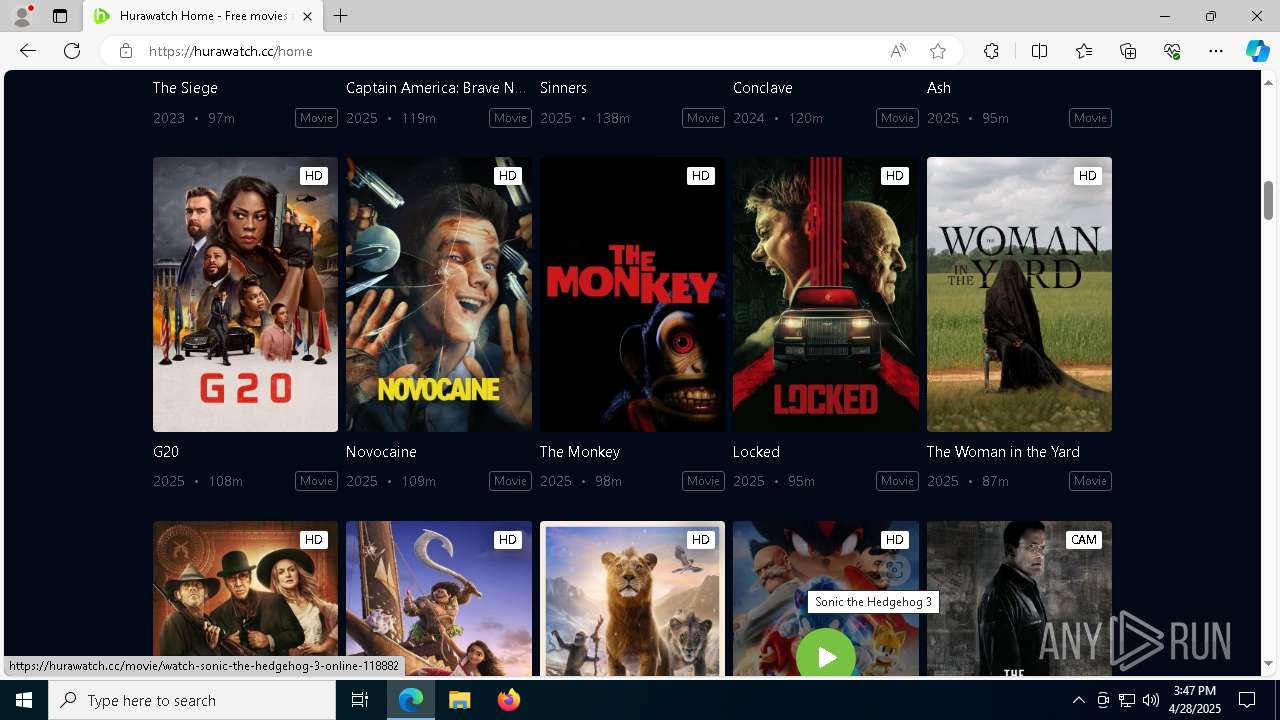The height and width of the screenshot is (720, 1280).
Task: Open Firefox from taskbar
Action: click(x=508, y=700)
